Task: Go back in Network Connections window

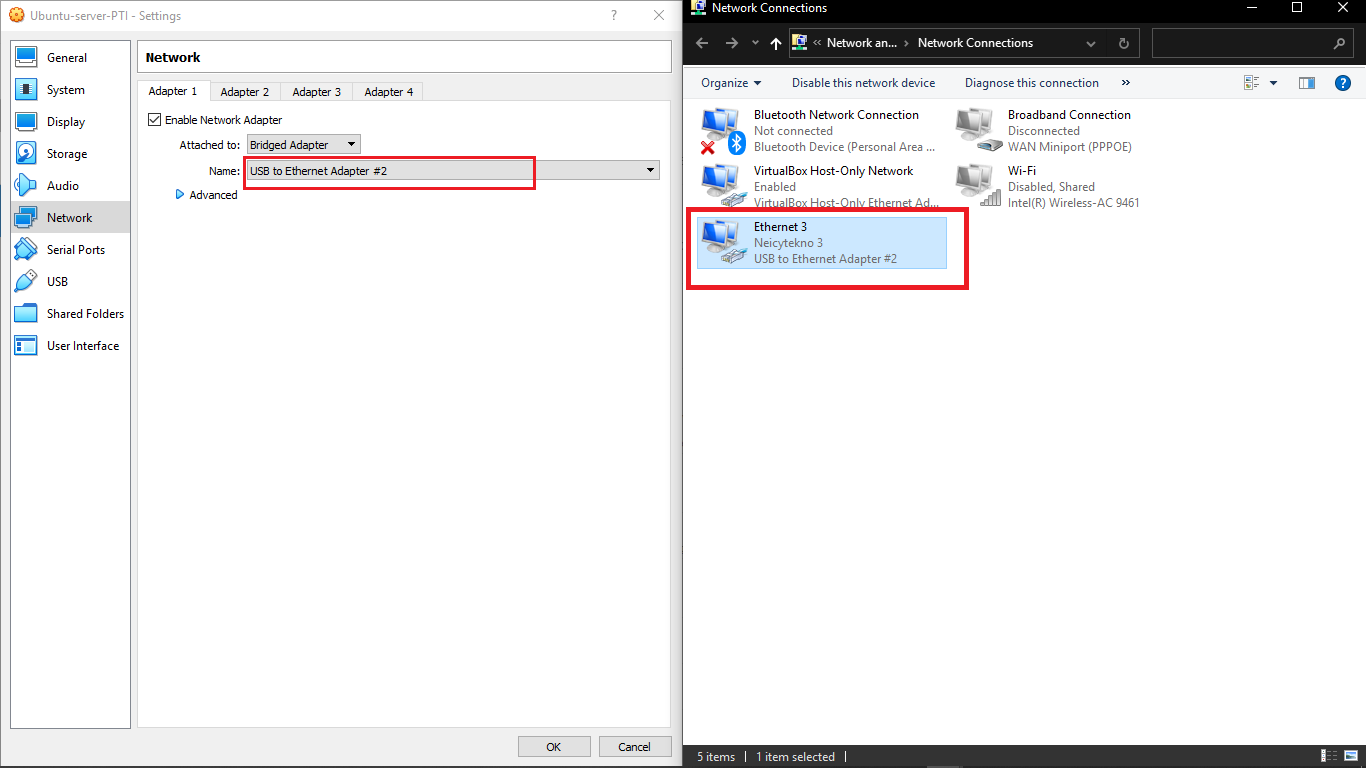Action: [x=702, y=43]
